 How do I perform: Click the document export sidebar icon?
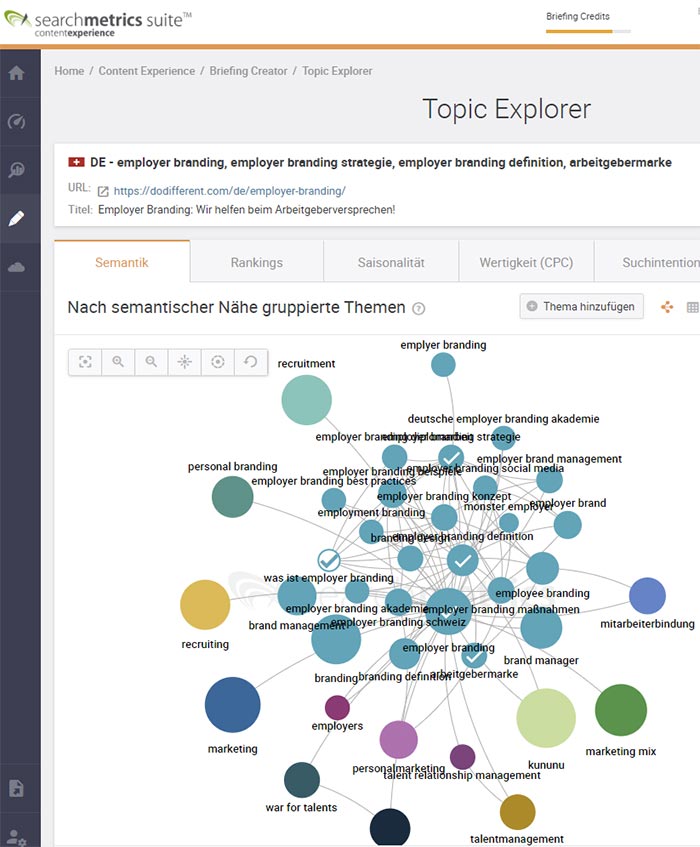16,788
